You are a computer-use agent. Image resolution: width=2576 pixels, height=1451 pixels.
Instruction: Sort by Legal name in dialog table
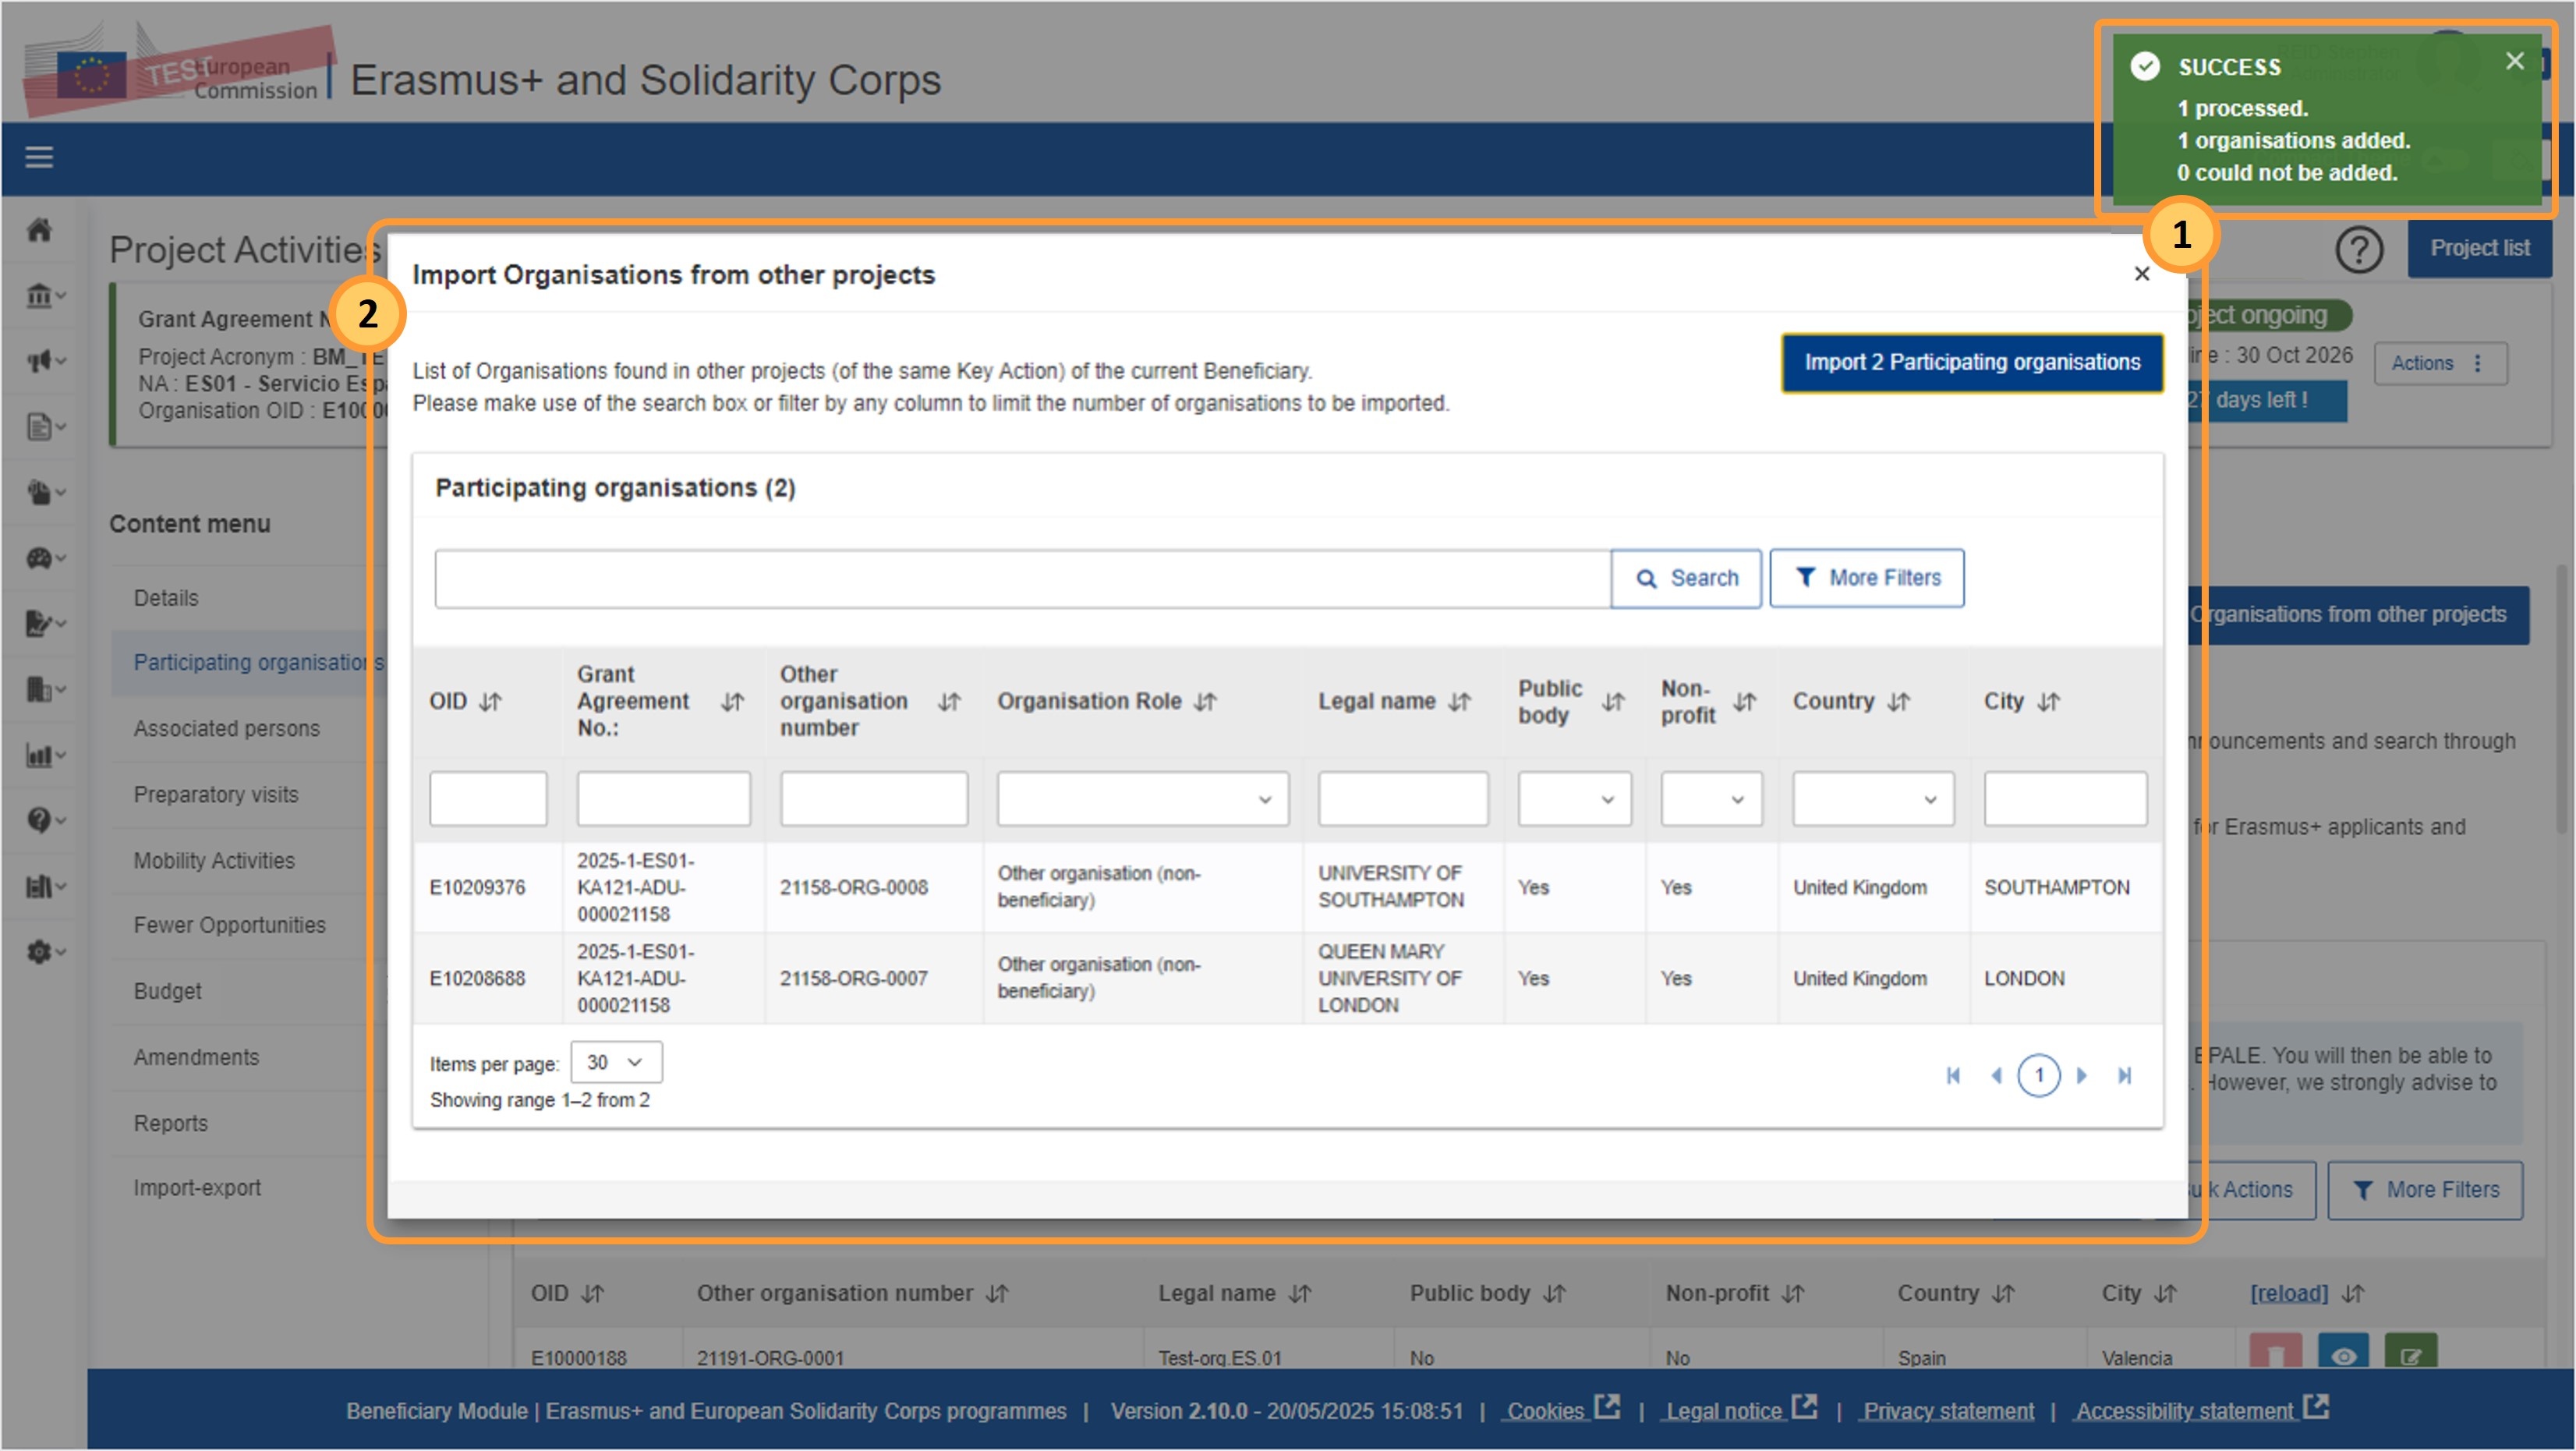pyautogui.click(x=1459, y=702)
